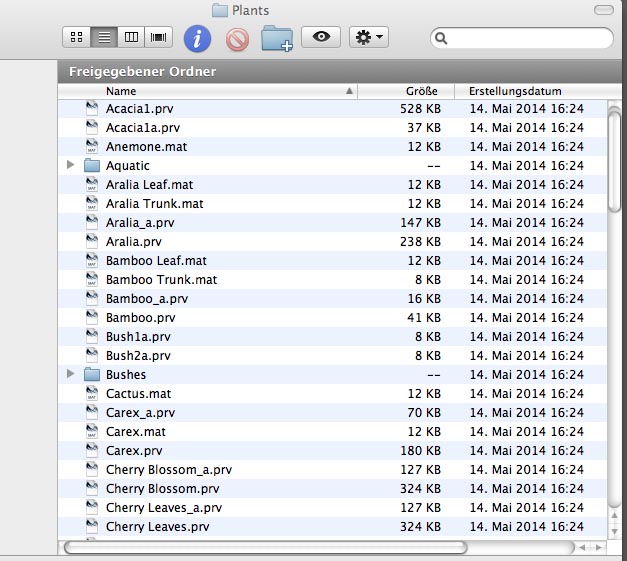Select Carex_a.prv file icon
The width and height of the screenshot is (627, 561).
coord(92,412)
